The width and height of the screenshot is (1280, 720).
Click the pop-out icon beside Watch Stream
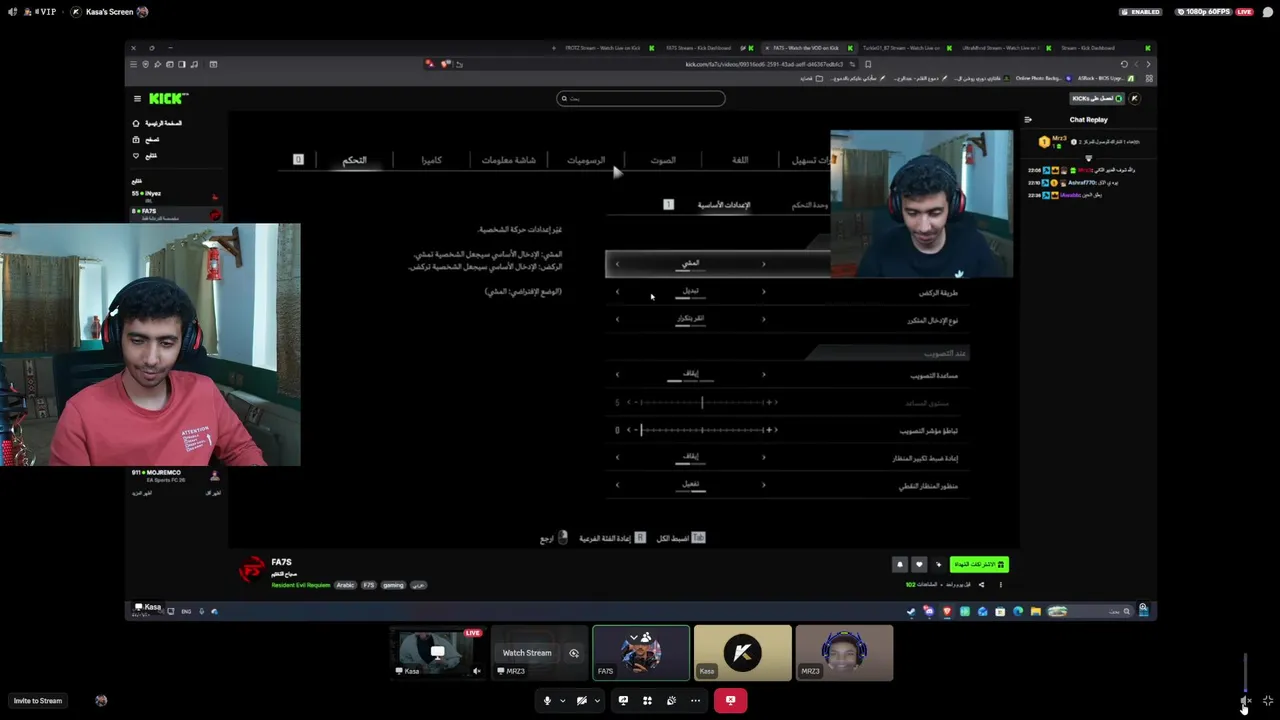pos(574,653)
